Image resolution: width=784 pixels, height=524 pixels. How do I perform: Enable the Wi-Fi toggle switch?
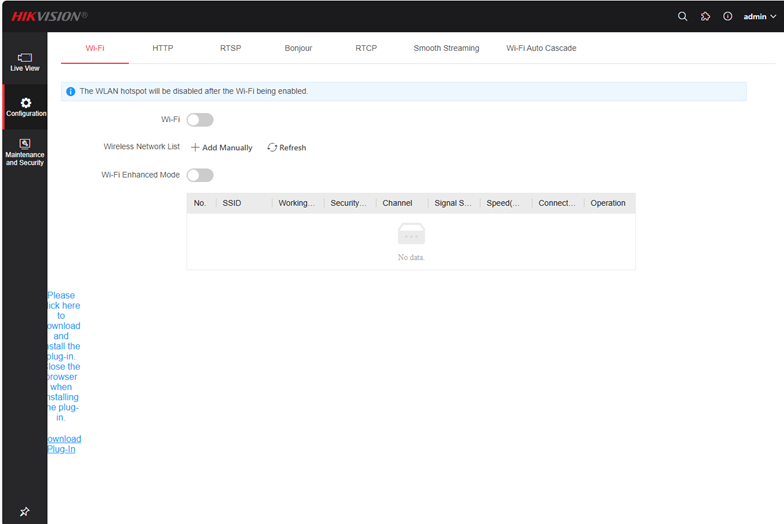click(x=200, y=120)
